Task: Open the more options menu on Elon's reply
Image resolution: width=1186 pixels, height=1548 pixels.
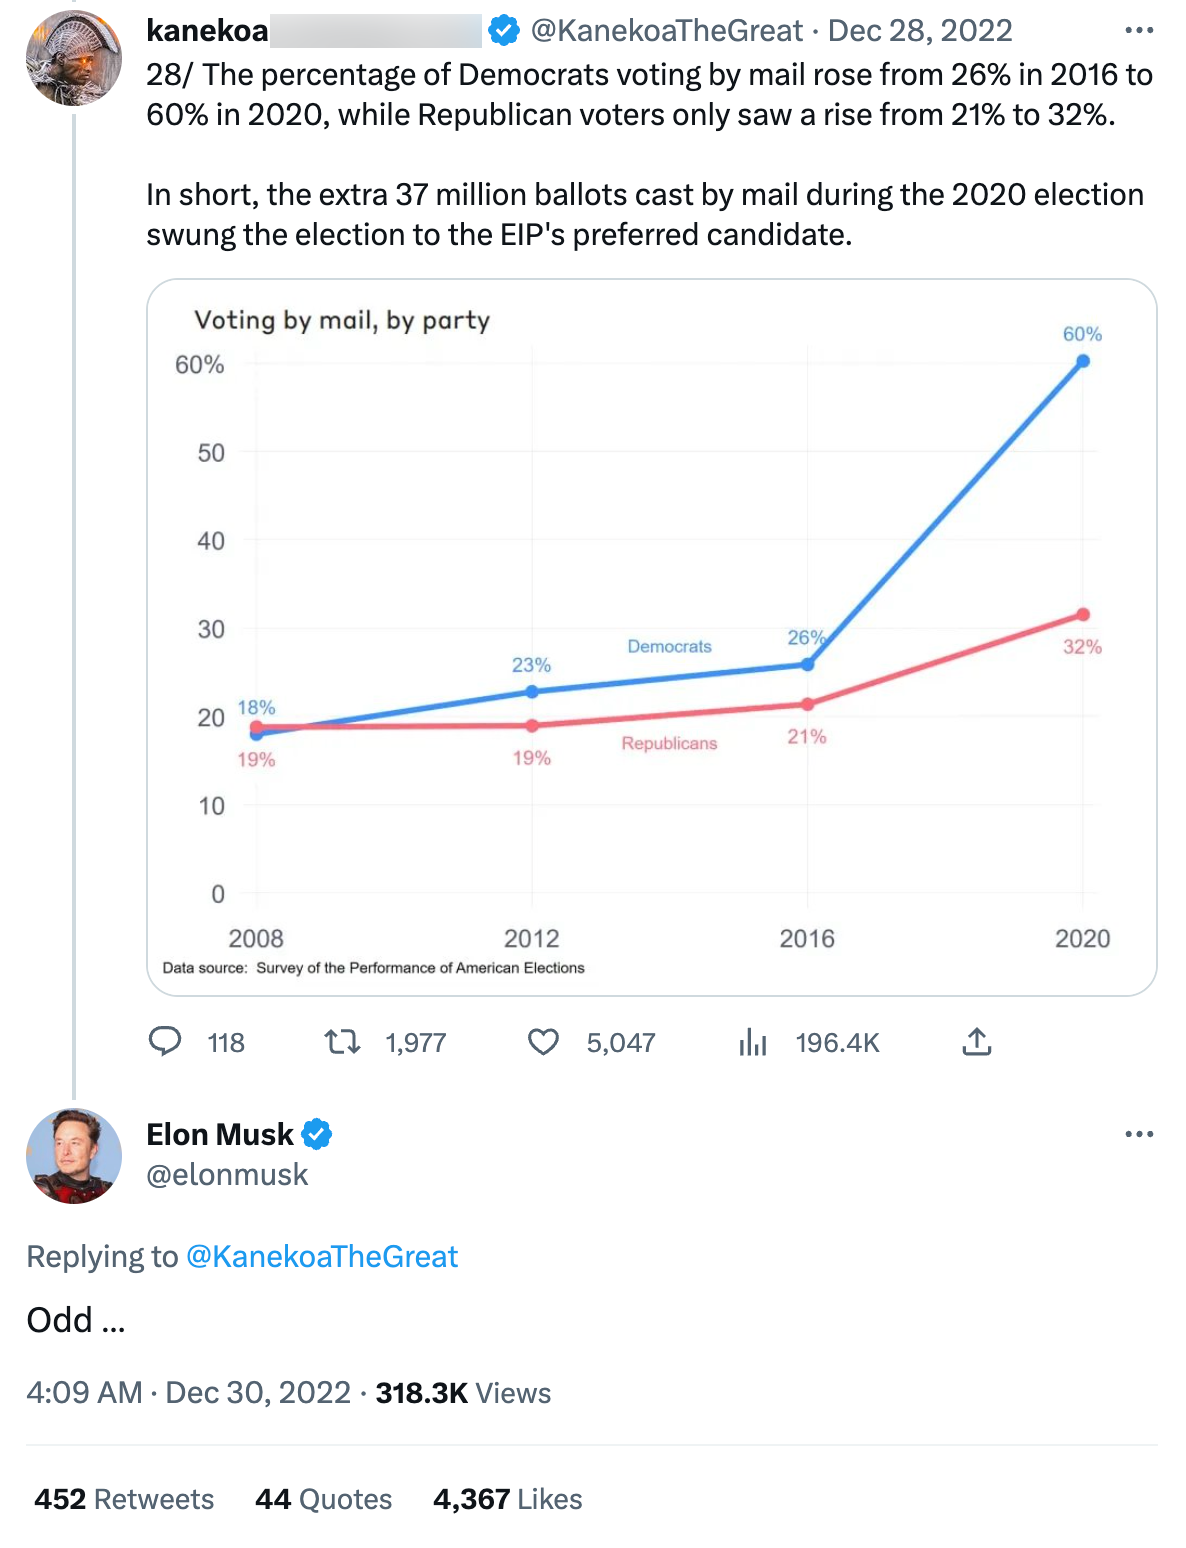Action: [1139, 1134]
